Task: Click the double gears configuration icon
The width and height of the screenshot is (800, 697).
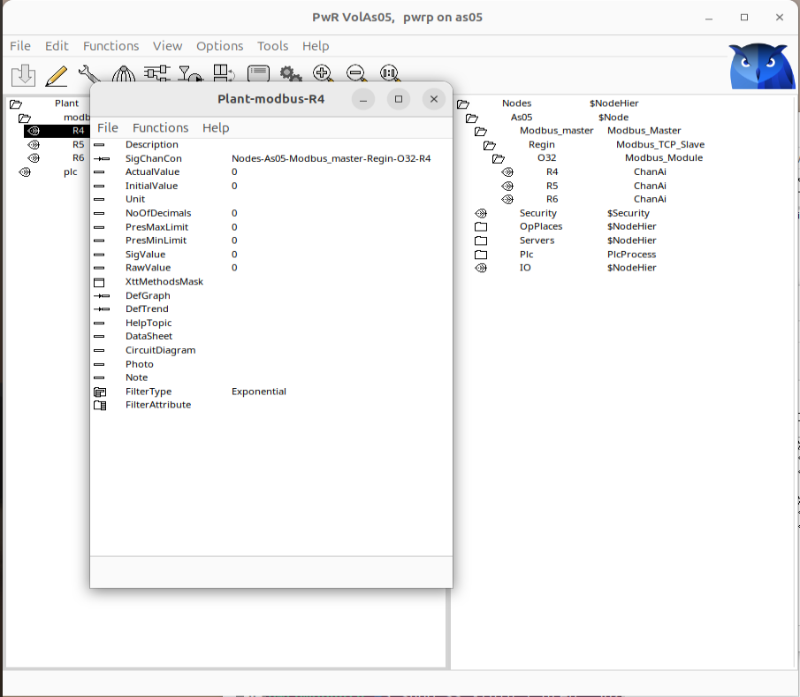Action: click(291, 74)
